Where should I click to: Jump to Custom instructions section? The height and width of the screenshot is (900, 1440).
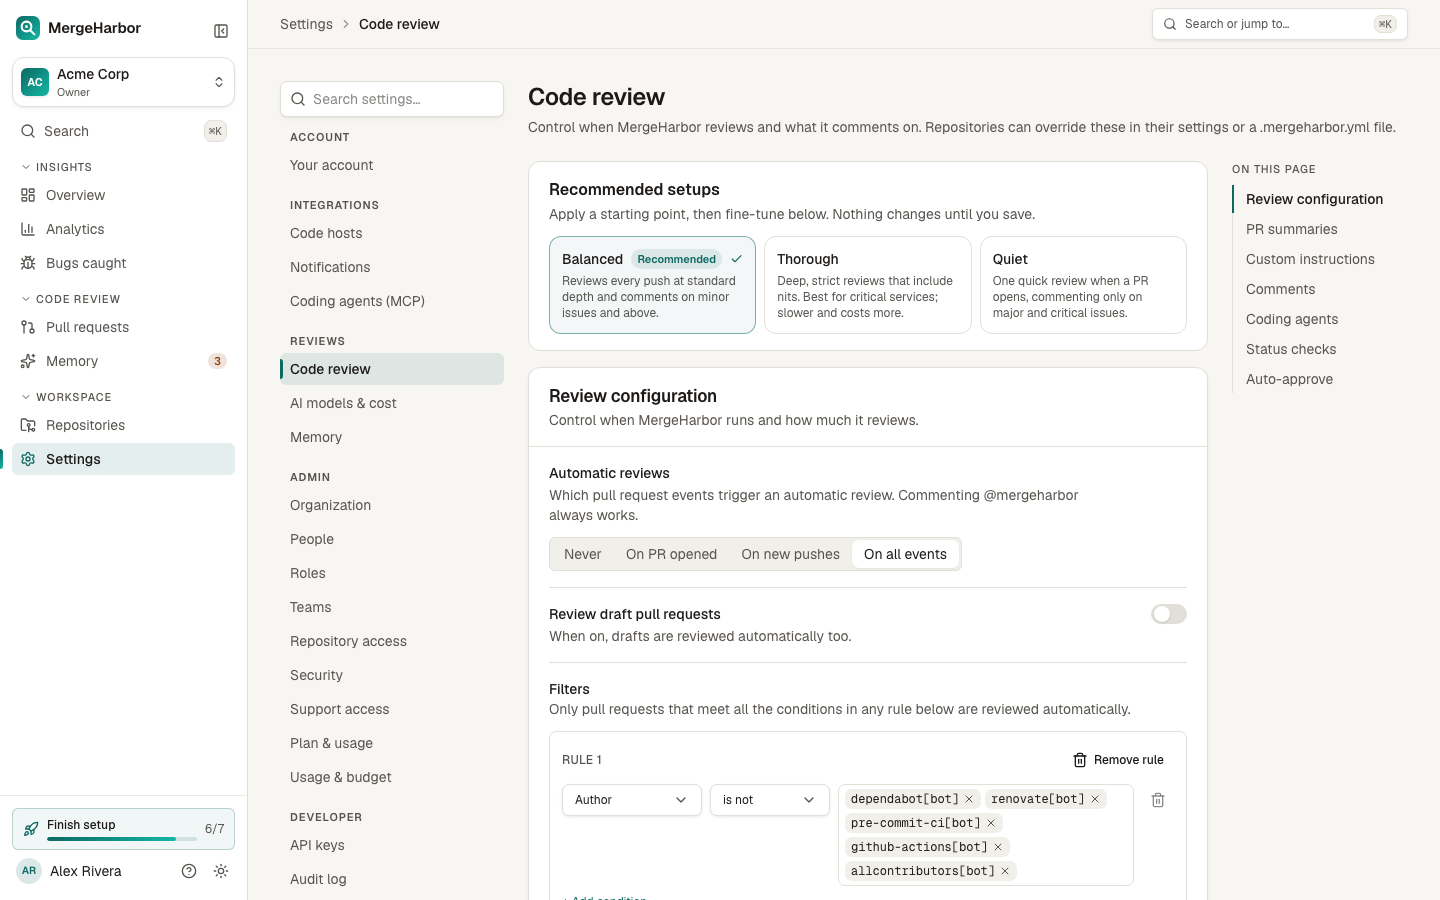click(x=1310, y=259)
